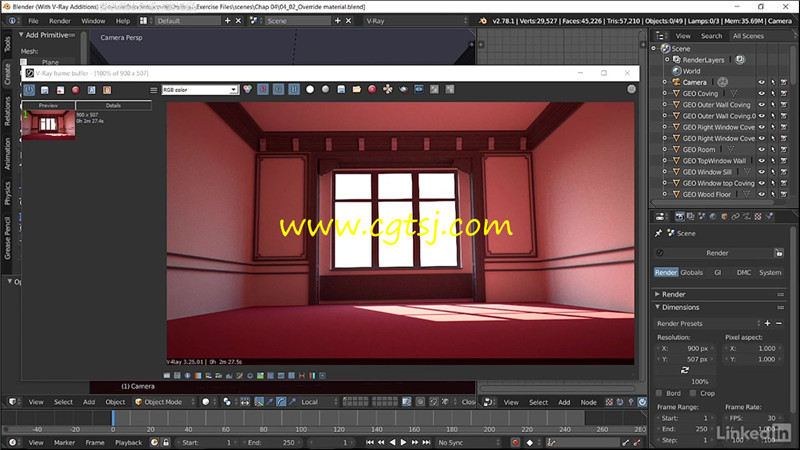Image resolution: width=800 pixels, height=450 pixels.
Task: Select the rendered room history thumbnail
Action: (x=49, y=125)
